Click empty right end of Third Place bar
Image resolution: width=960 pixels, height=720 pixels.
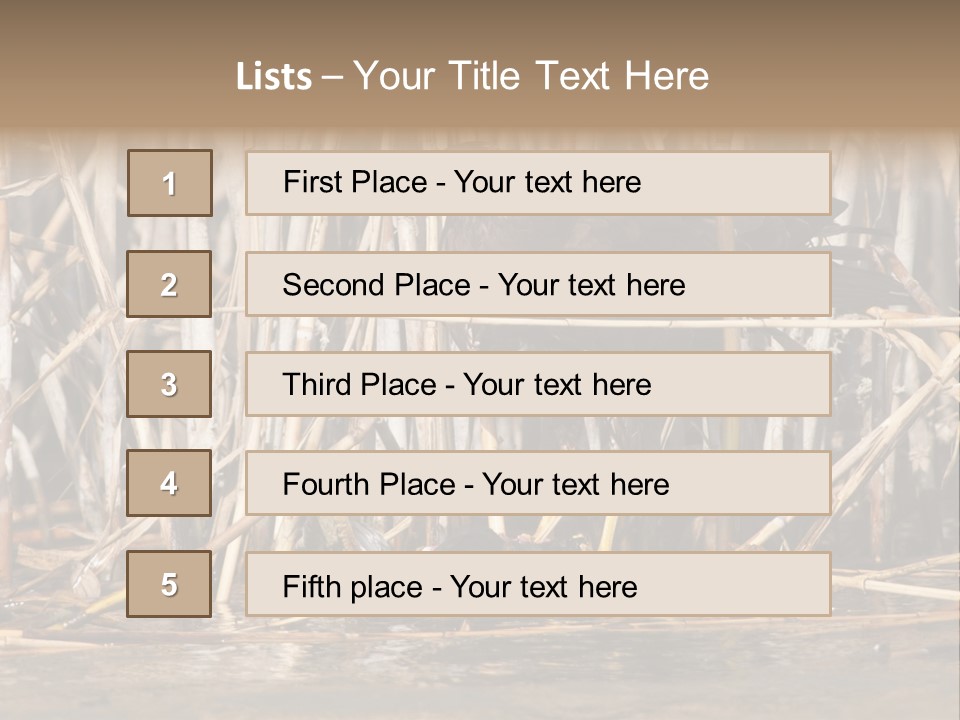point(760,384)
